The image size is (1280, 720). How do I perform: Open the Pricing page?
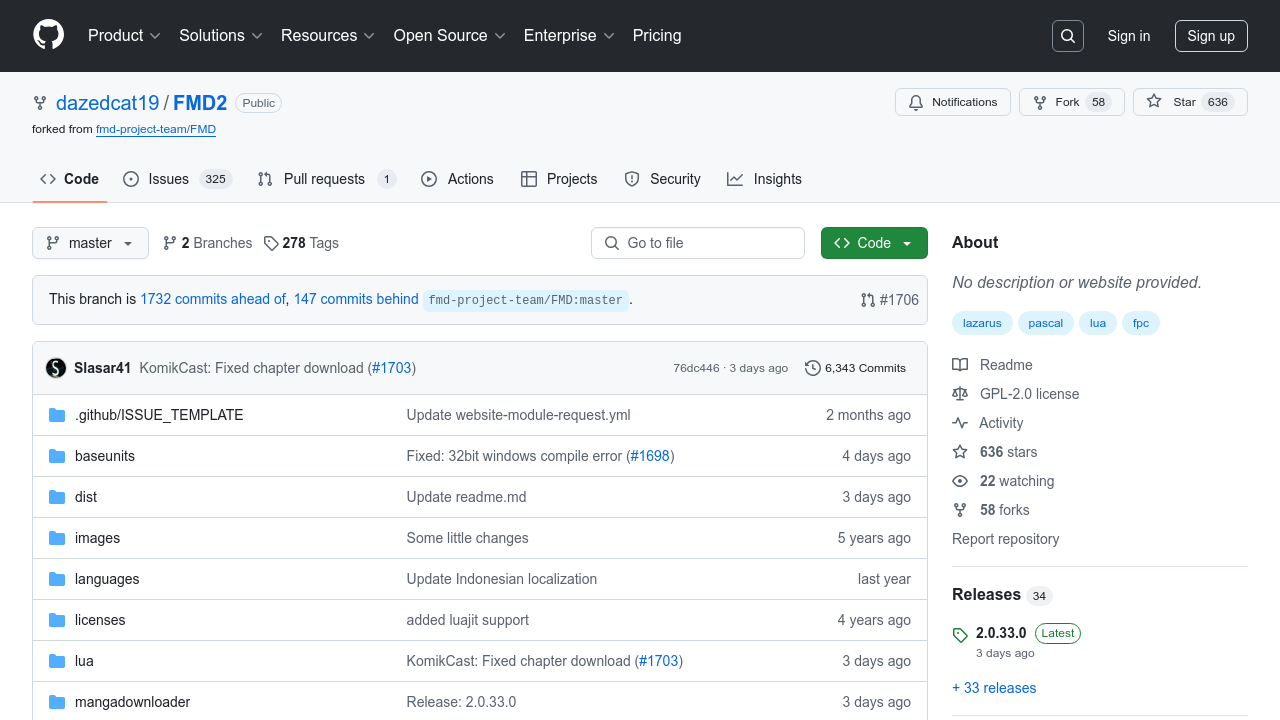tap(657, 35)
